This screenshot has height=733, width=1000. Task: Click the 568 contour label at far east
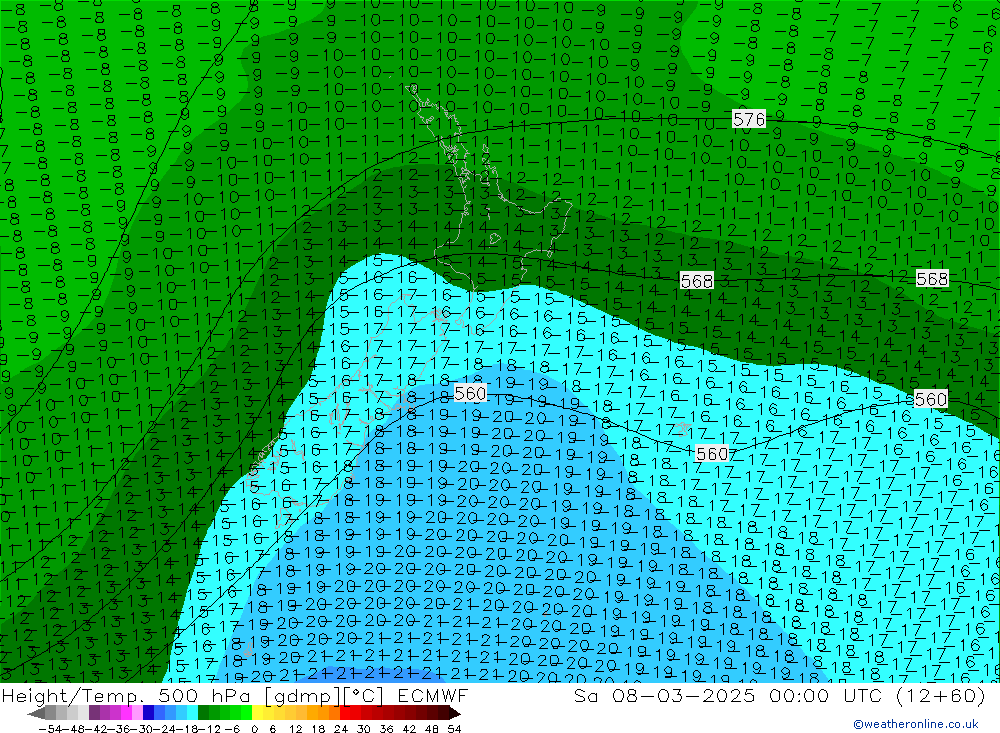click(932, 279)
